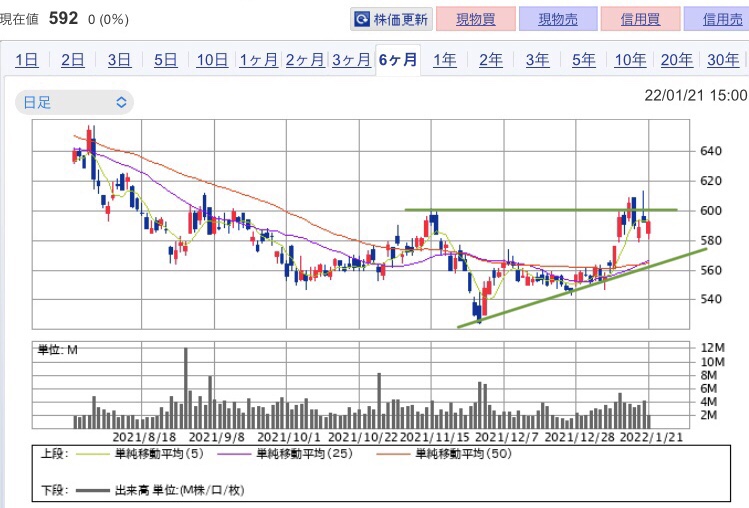The height and width of the screenshot is (508, 749).
Task: Click the 12M volume axis label
Action: click(x=712, y=348)
